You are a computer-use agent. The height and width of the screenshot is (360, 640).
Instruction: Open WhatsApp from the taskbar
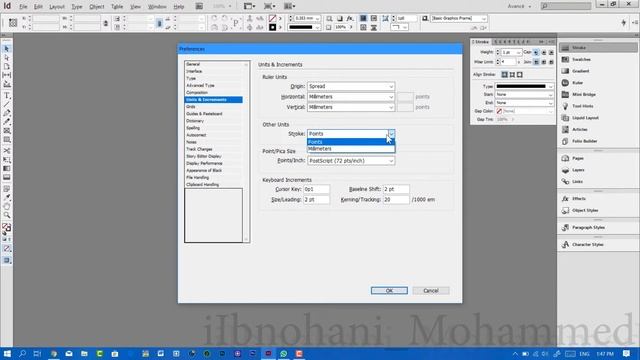pyautogui.click(x=283, y=353)
